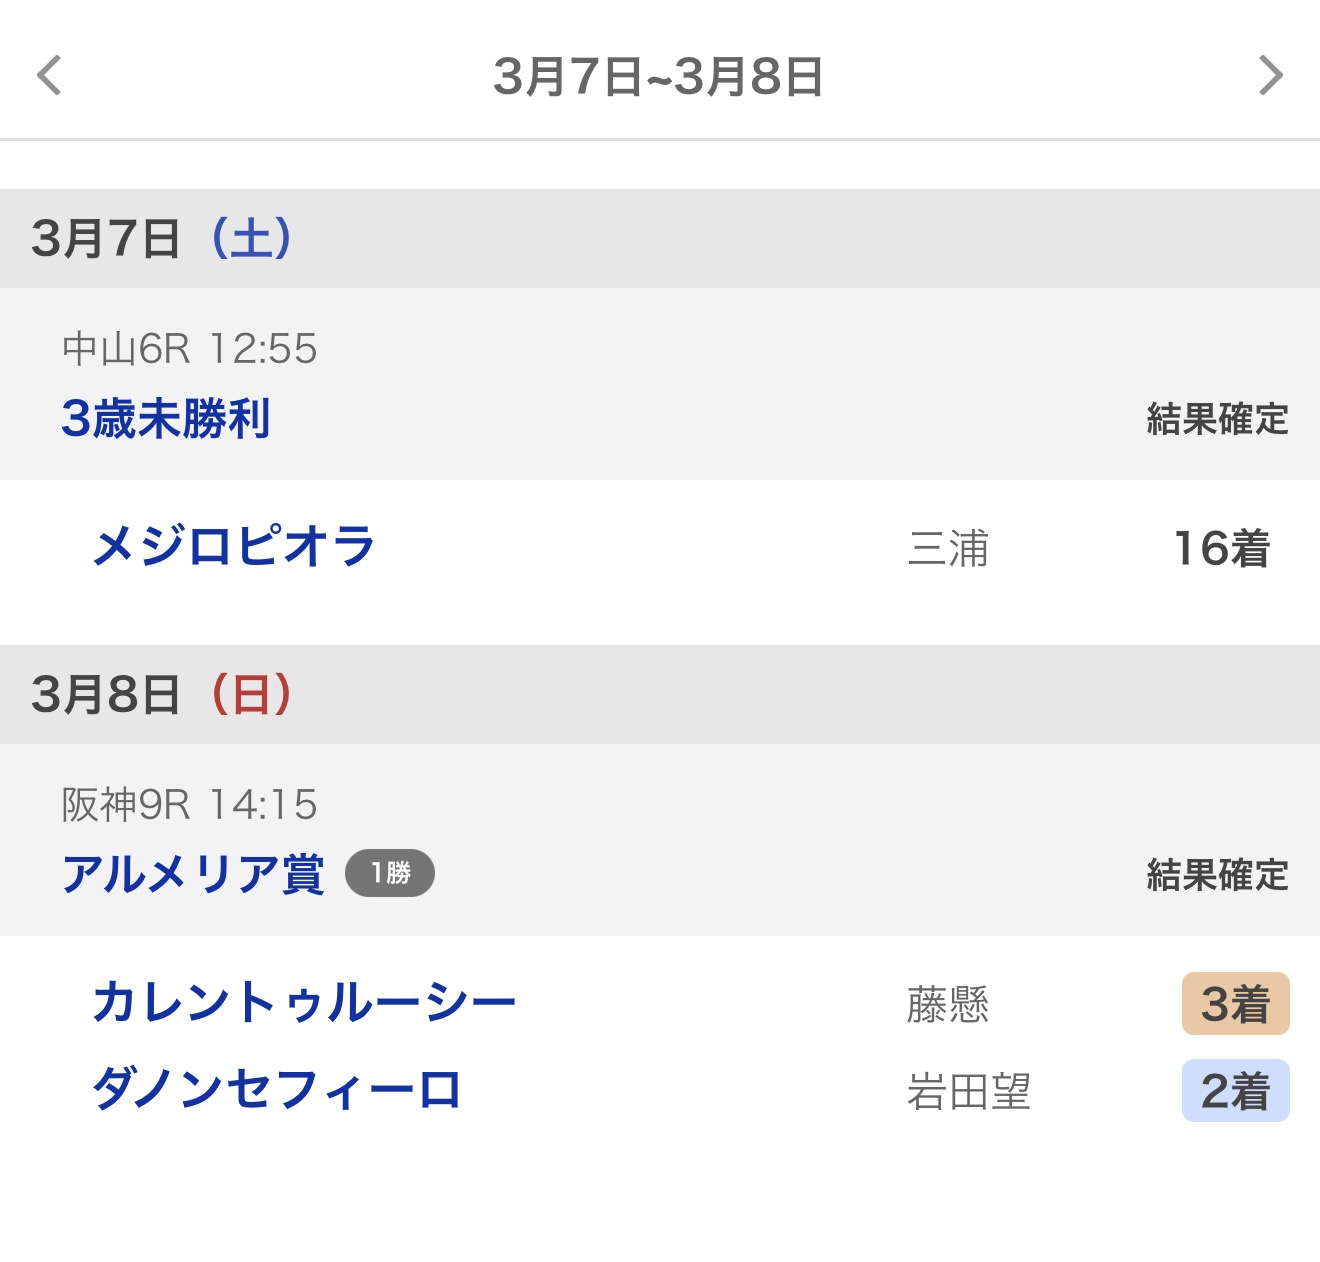Click the 16着 finishing position
This screenshot has width=1320, height=1262.
tap(1221, 549)
